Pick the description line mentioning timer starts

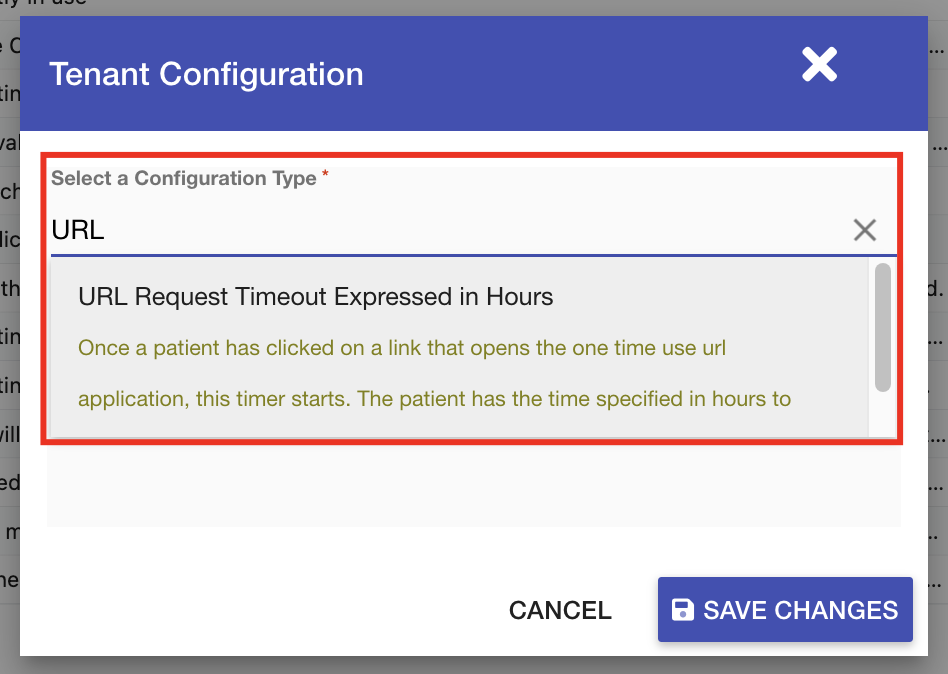coord(434,399)
